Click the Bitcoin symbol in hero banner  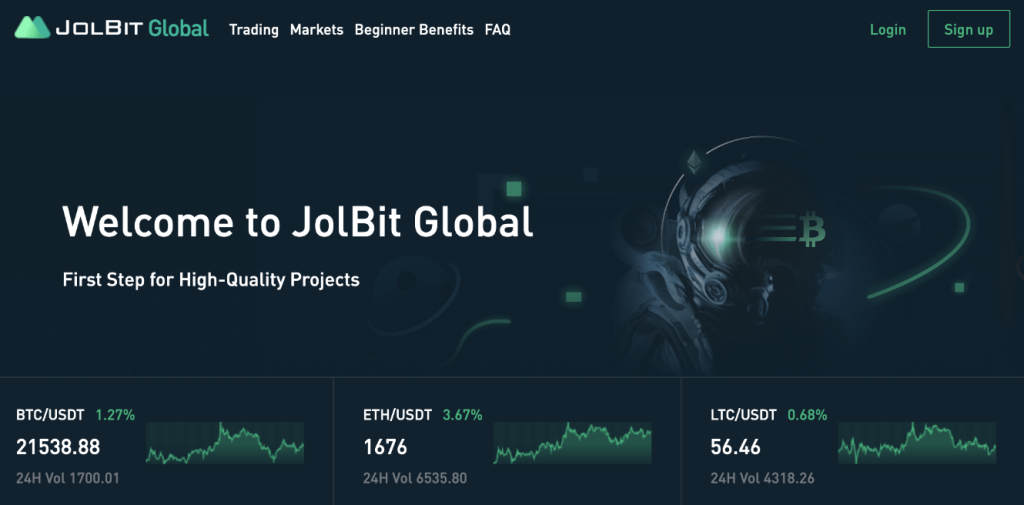click(812, 233)
